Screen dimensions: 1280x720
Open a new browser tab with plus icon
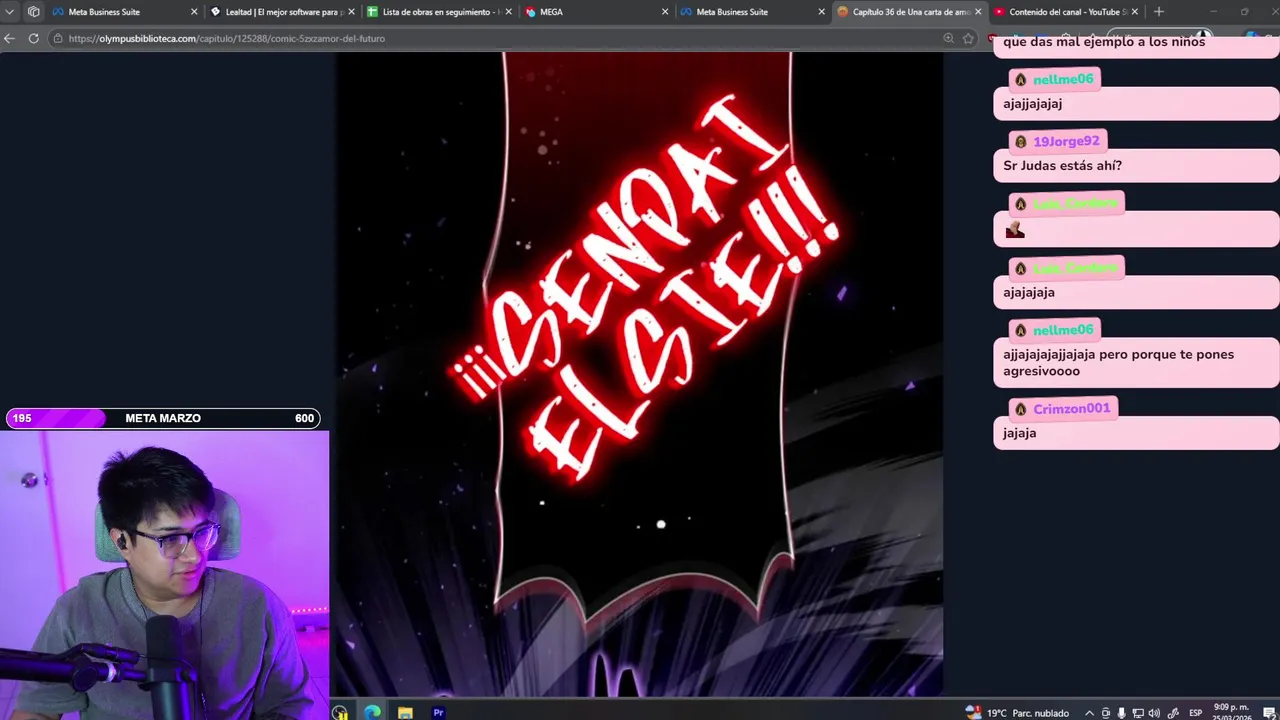(1158, 12)
